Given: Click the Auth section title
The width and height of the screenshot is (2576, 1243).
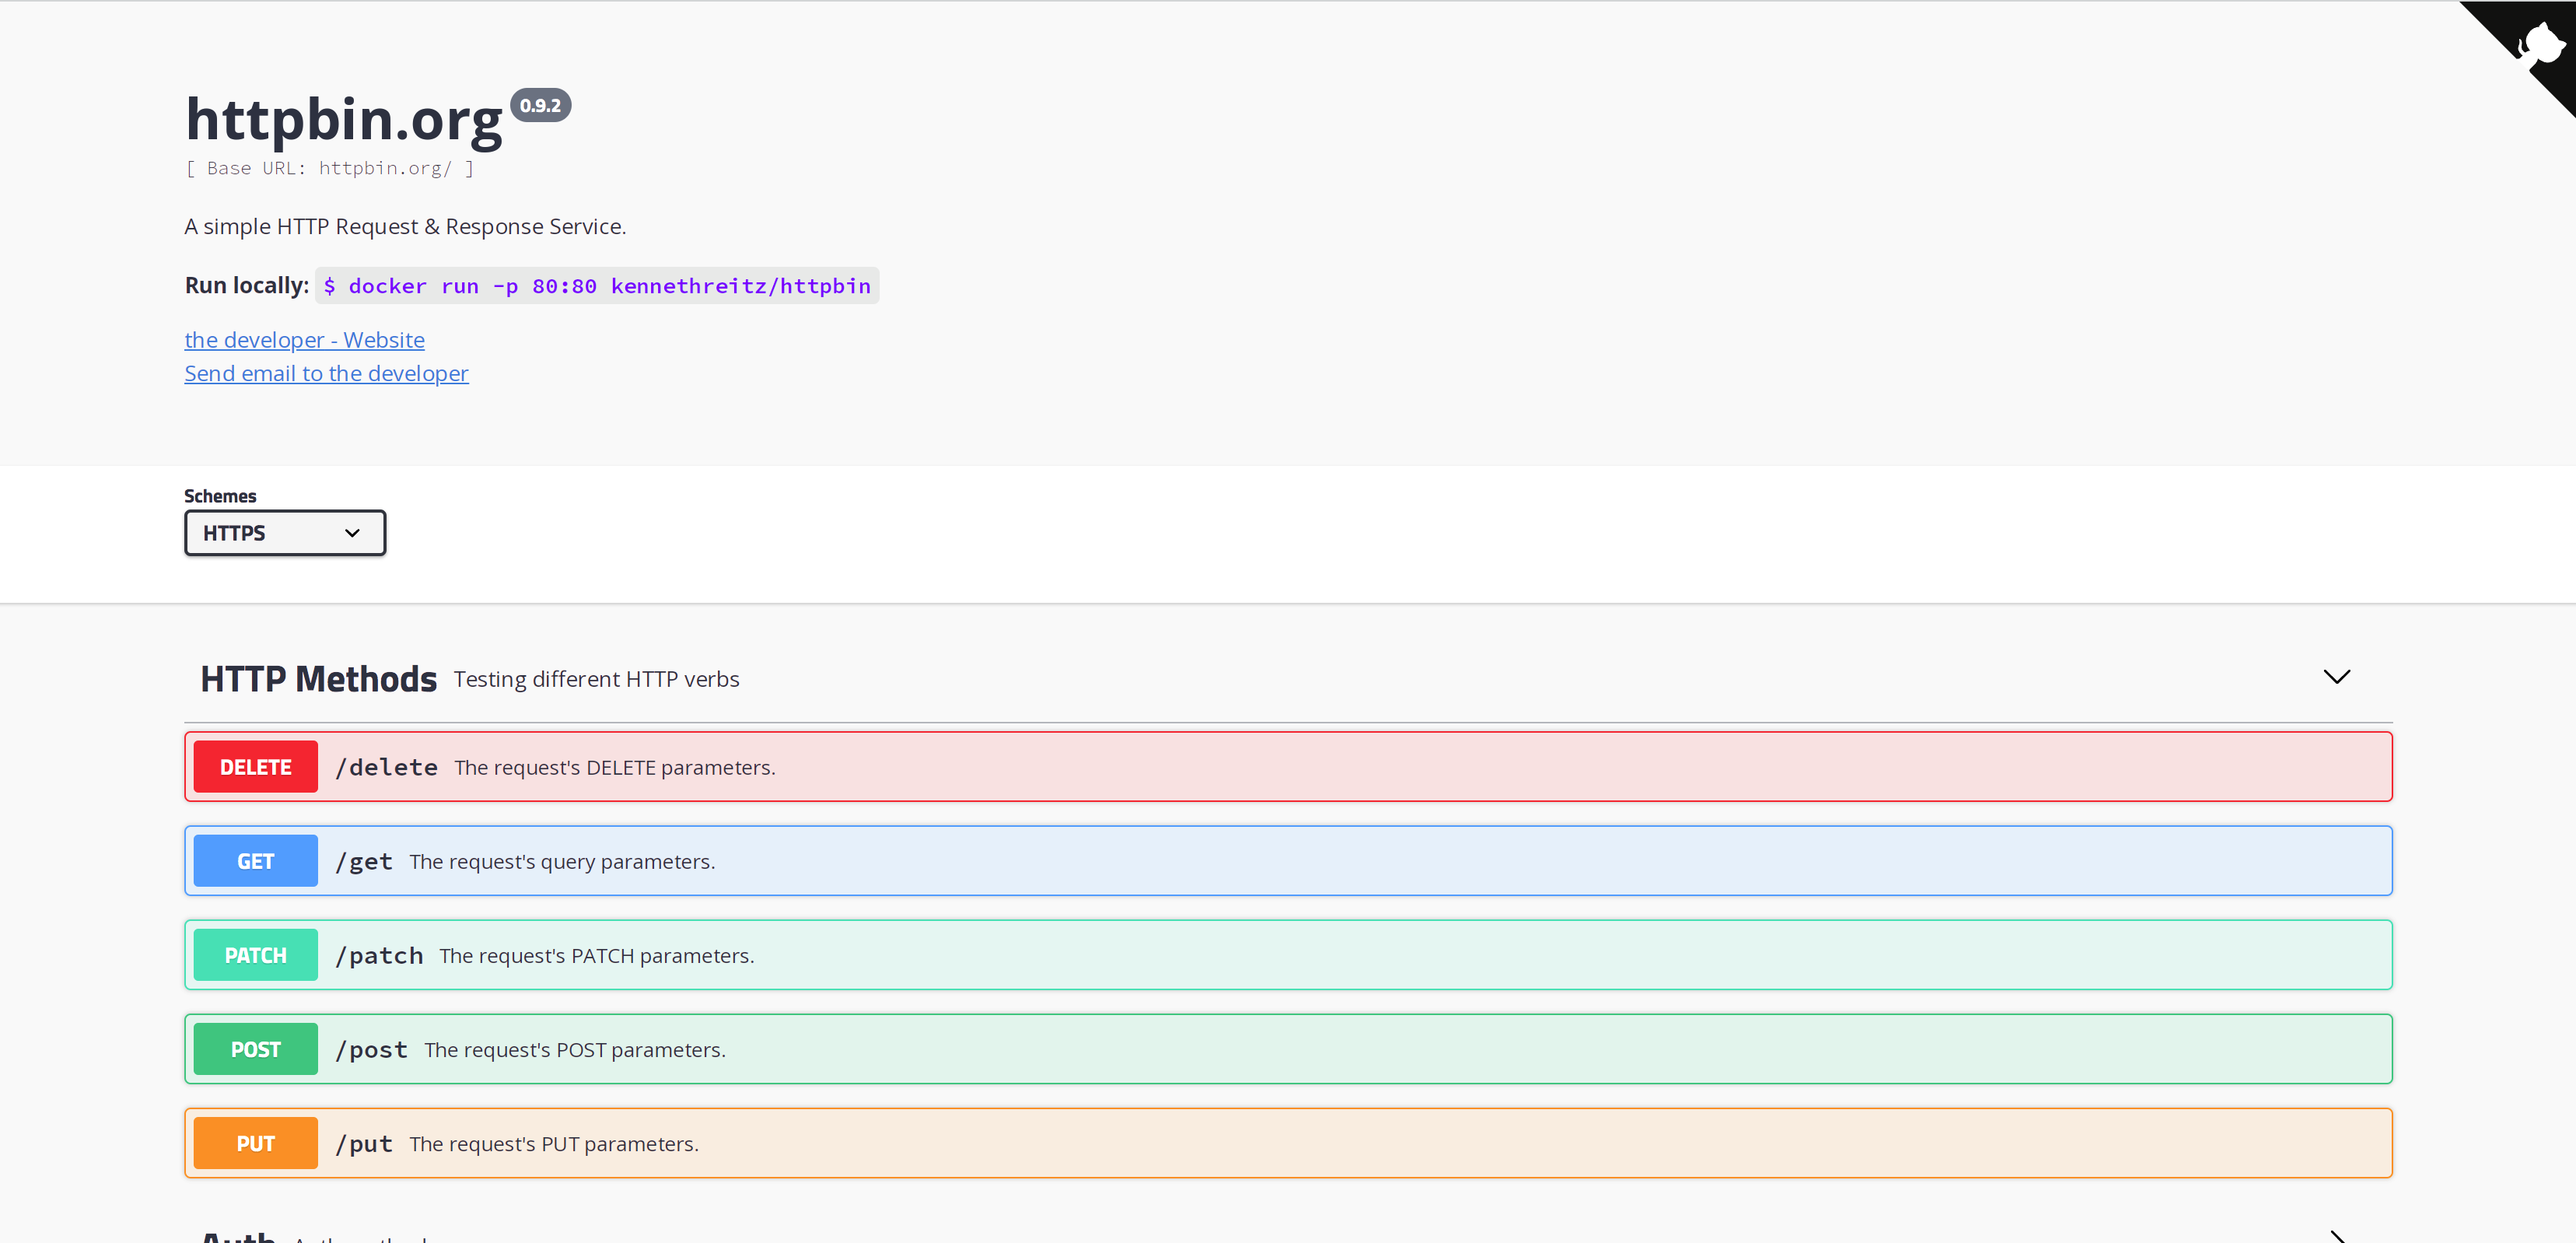Looking at the screenshot, I should (238, 1236).
